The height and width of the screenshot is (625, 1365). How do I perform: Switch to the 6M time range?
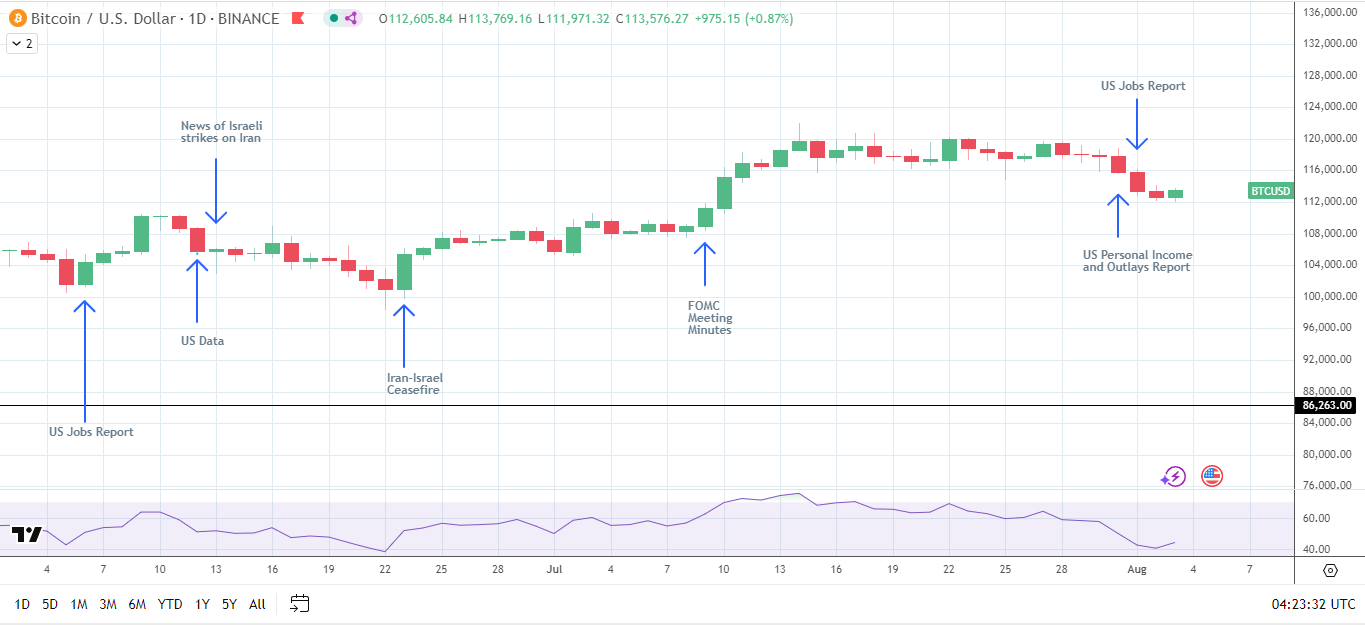point(138,604)
